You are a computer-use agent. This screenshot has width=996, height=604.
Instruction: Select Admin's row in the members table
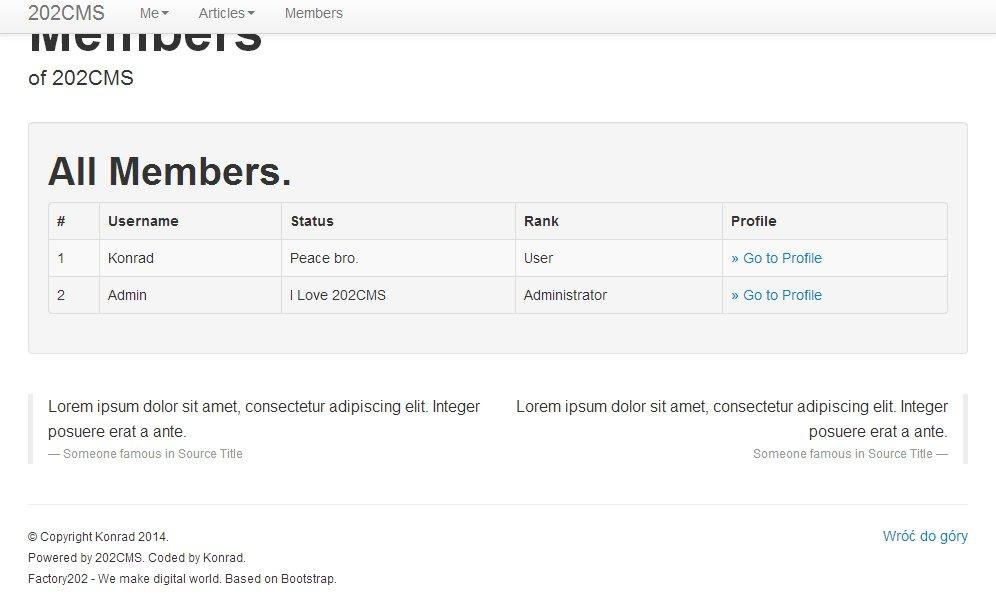point(400,295)
